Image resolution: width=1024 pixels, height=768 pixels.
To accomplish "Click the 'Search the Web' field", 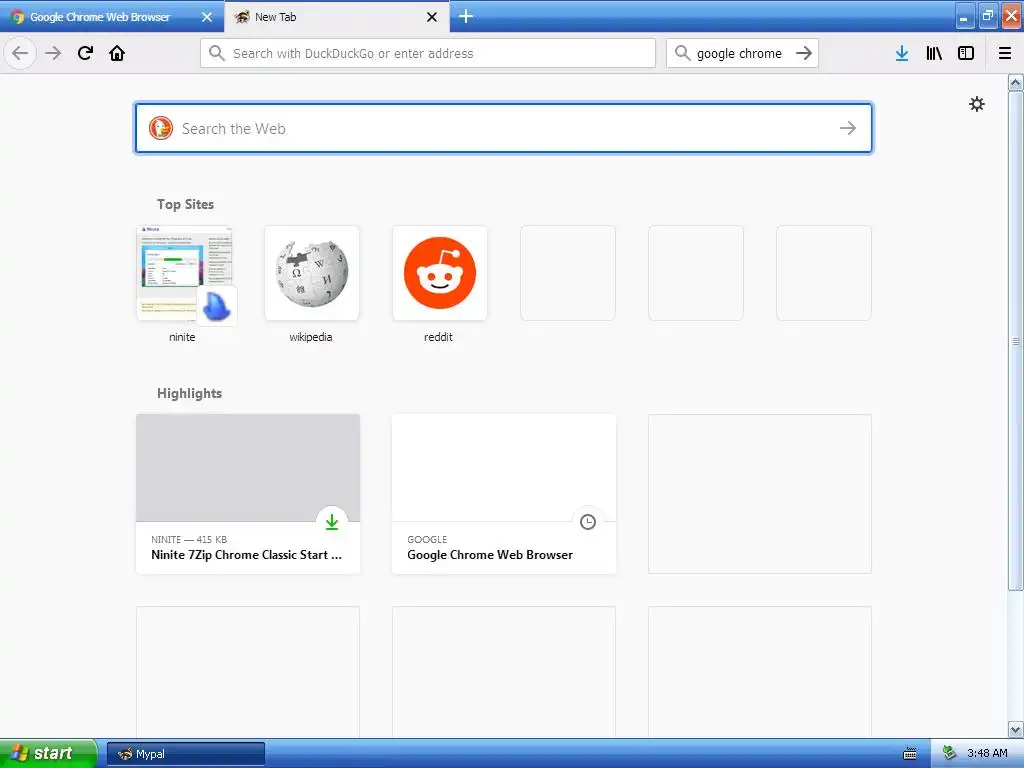I will (x=504, y=128).
